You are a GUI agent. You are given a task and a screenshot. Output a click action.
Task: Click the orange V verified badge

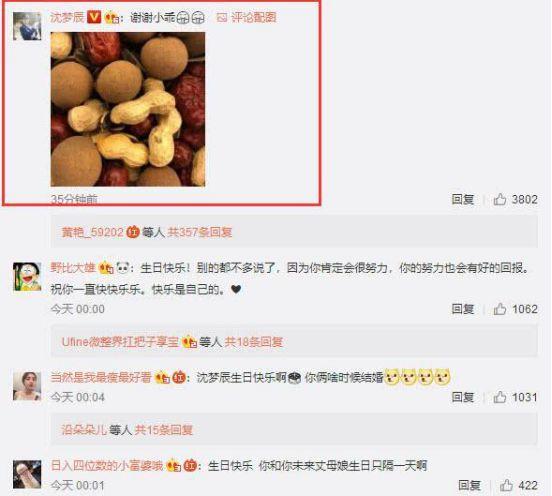point(94,17)
